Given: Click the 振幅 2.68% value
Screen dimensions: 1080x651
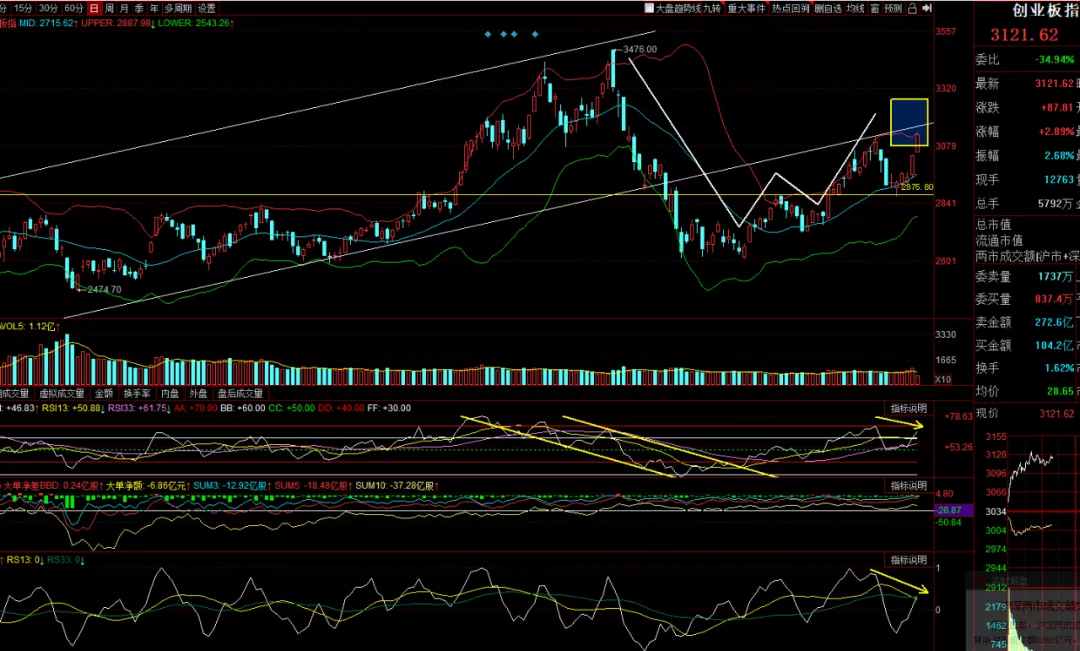Looking at the screenshot, I should tap(1059, 156).
